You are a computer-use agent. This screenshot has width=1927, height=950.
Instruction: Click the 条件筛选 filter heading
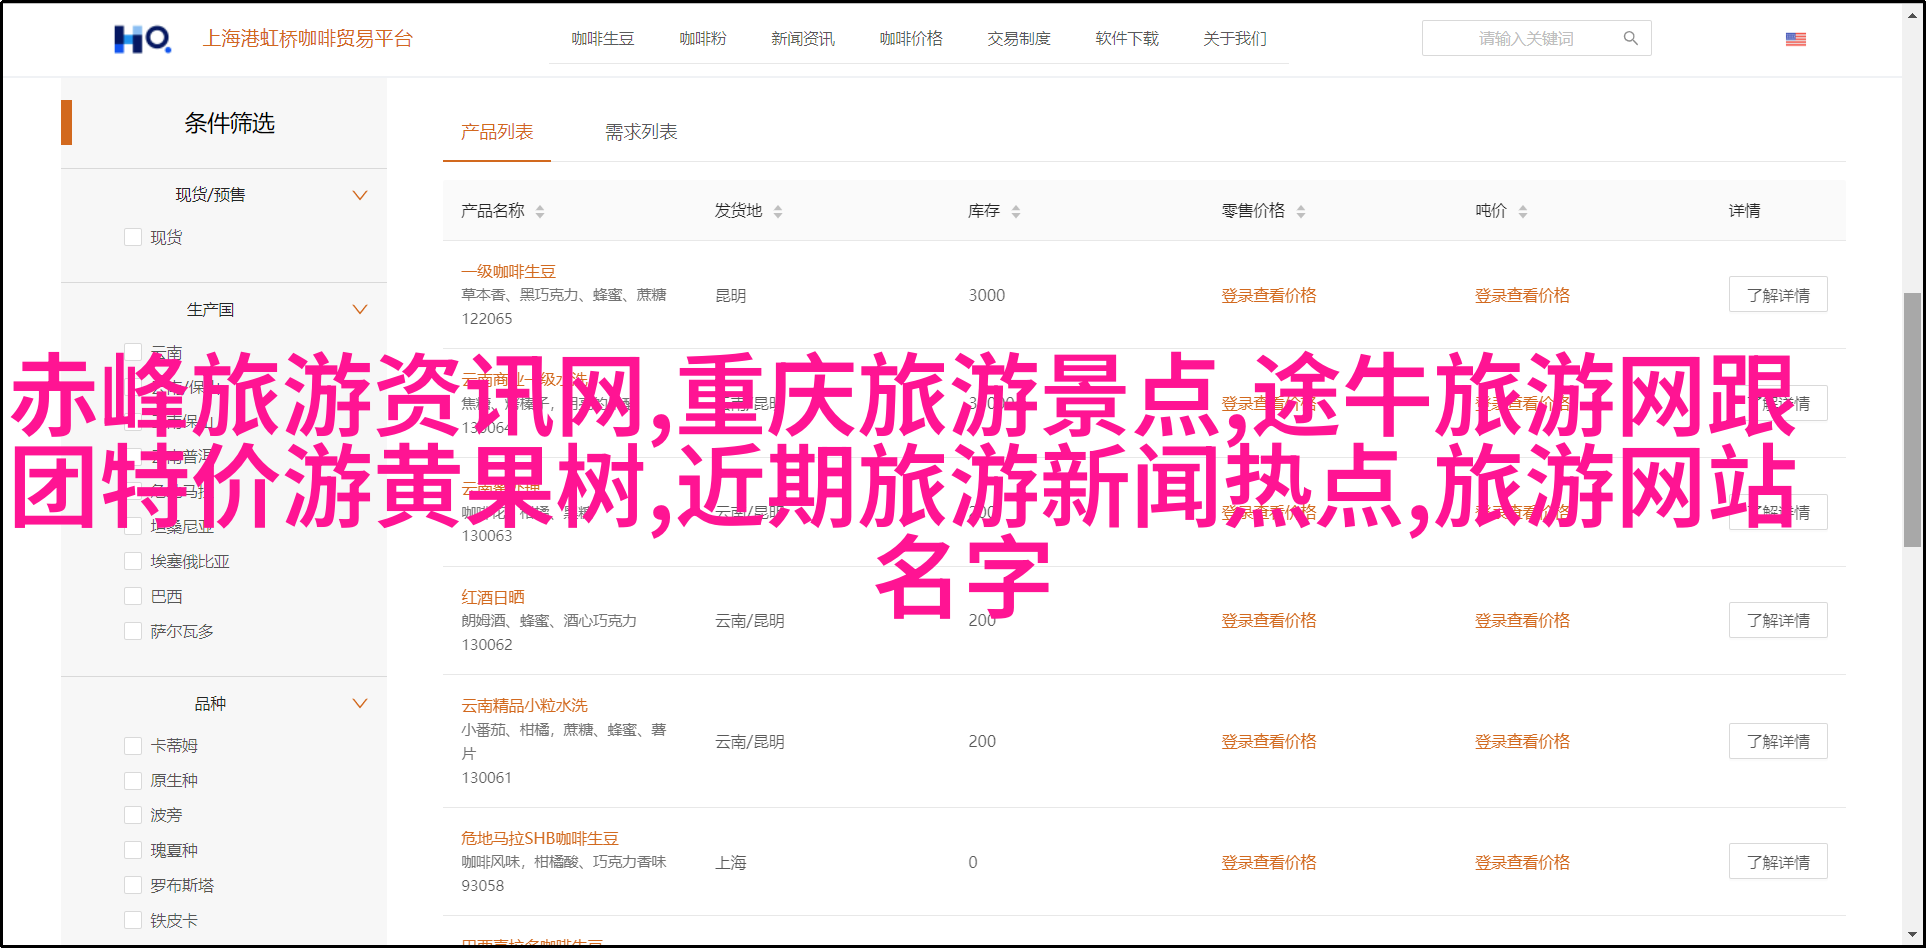(229, 123)
